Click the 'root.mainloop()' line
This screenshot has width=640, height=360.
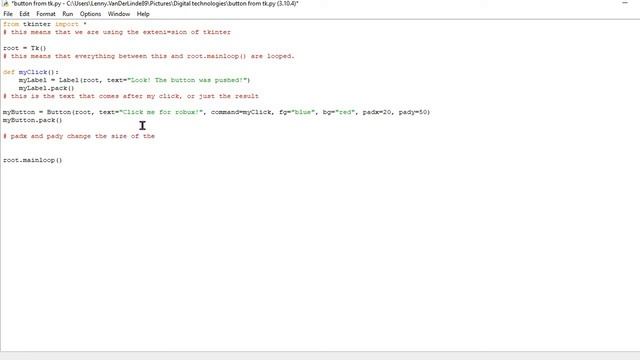(33, 160)
